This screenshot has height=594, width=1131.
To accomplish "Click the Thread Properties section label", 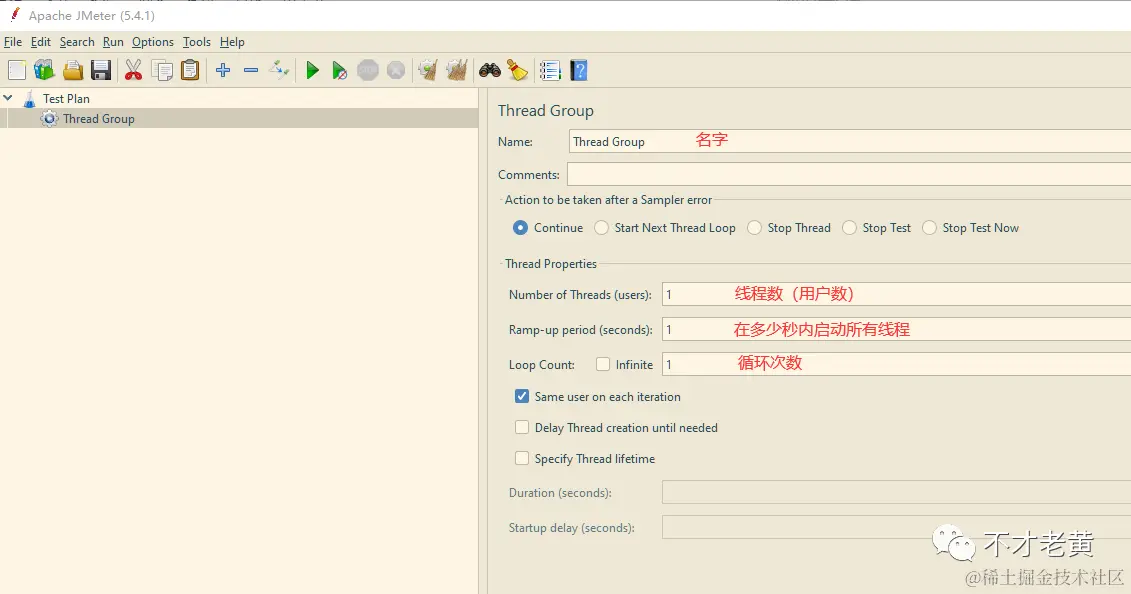I will pos(551,264).
